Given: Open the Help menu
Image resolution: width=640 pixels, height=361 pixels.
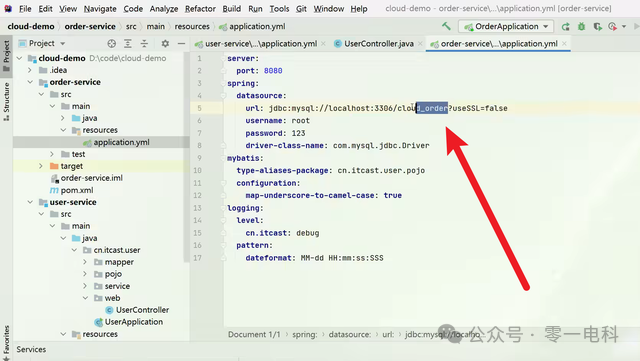Looking at the screenshot, I should pos(359,9).
